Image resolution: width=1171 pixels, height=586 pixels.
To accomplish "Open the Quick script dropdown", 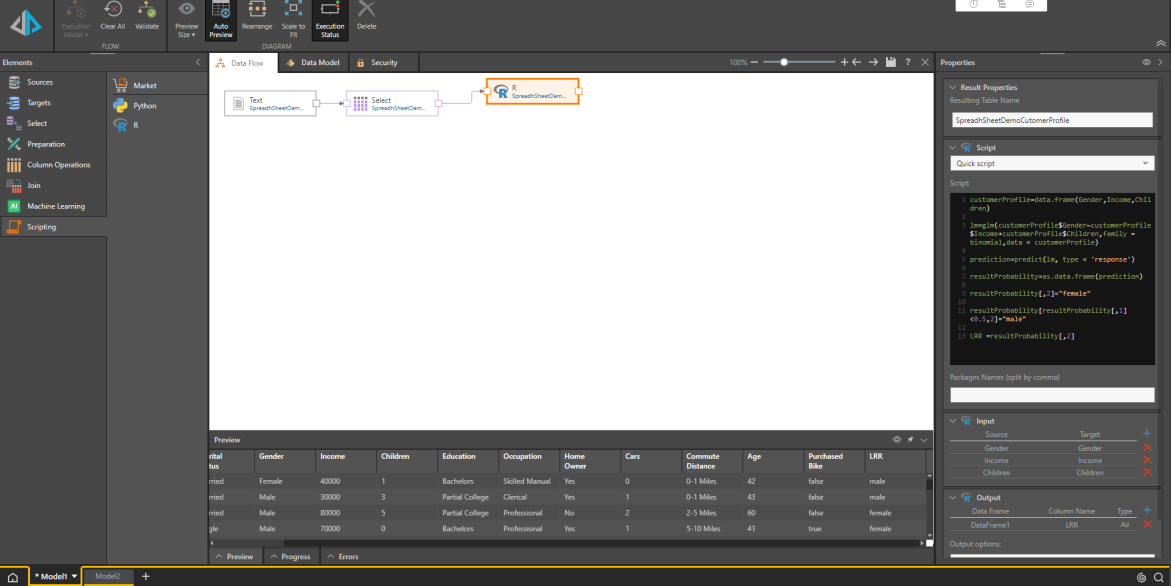I will coord(1051,163).
